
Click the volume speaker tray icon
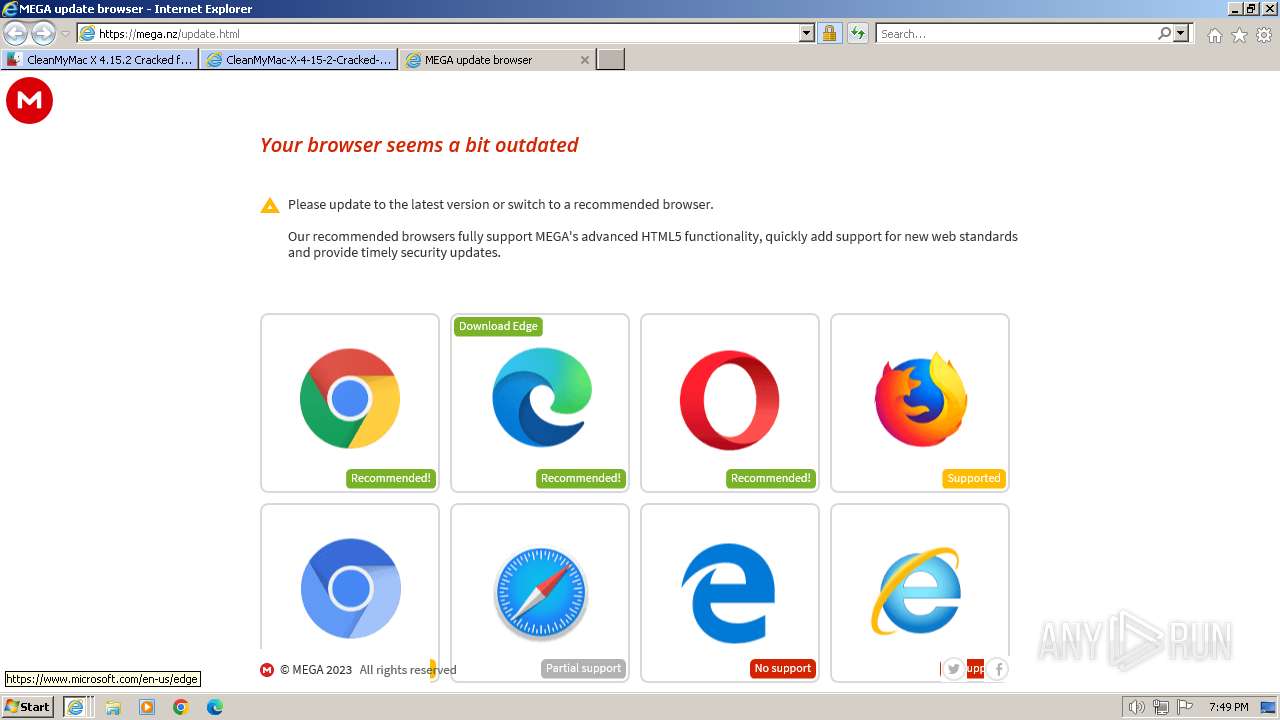point(1136,707)
